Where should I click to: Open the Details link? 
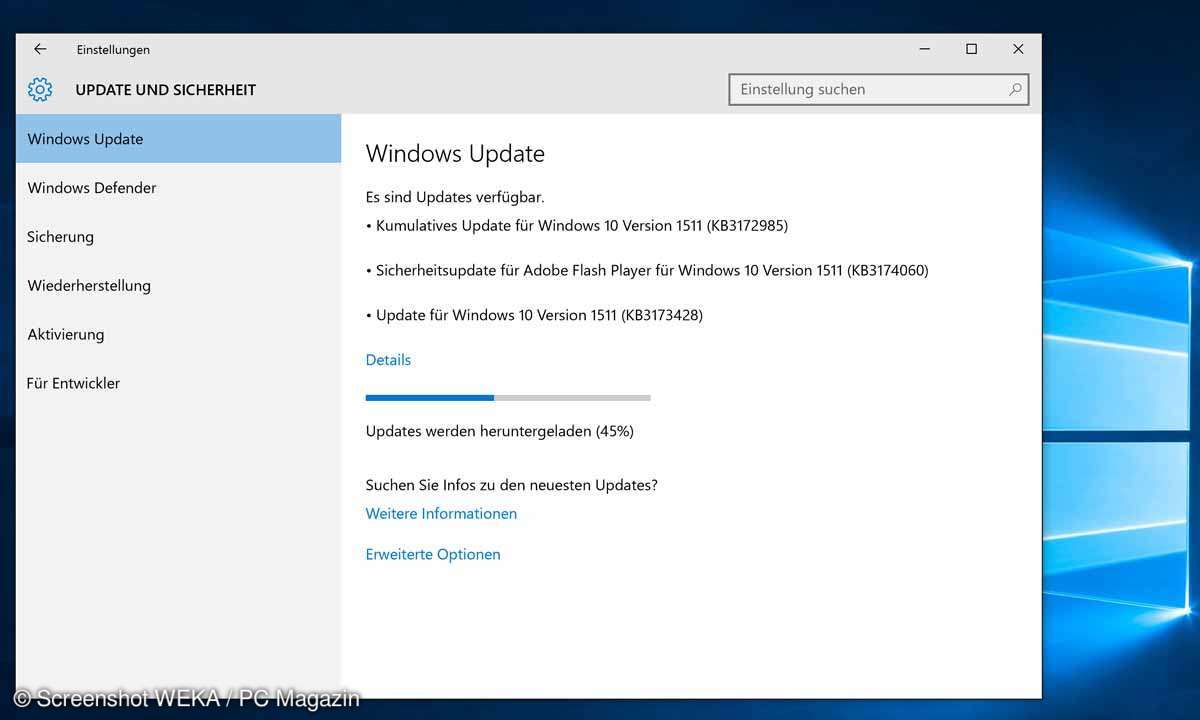[x=388, y=360]
